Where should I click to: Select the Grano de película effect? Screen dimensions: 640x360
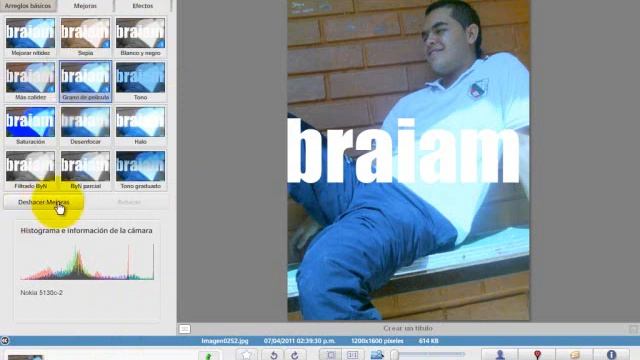[x=85, y=81]
